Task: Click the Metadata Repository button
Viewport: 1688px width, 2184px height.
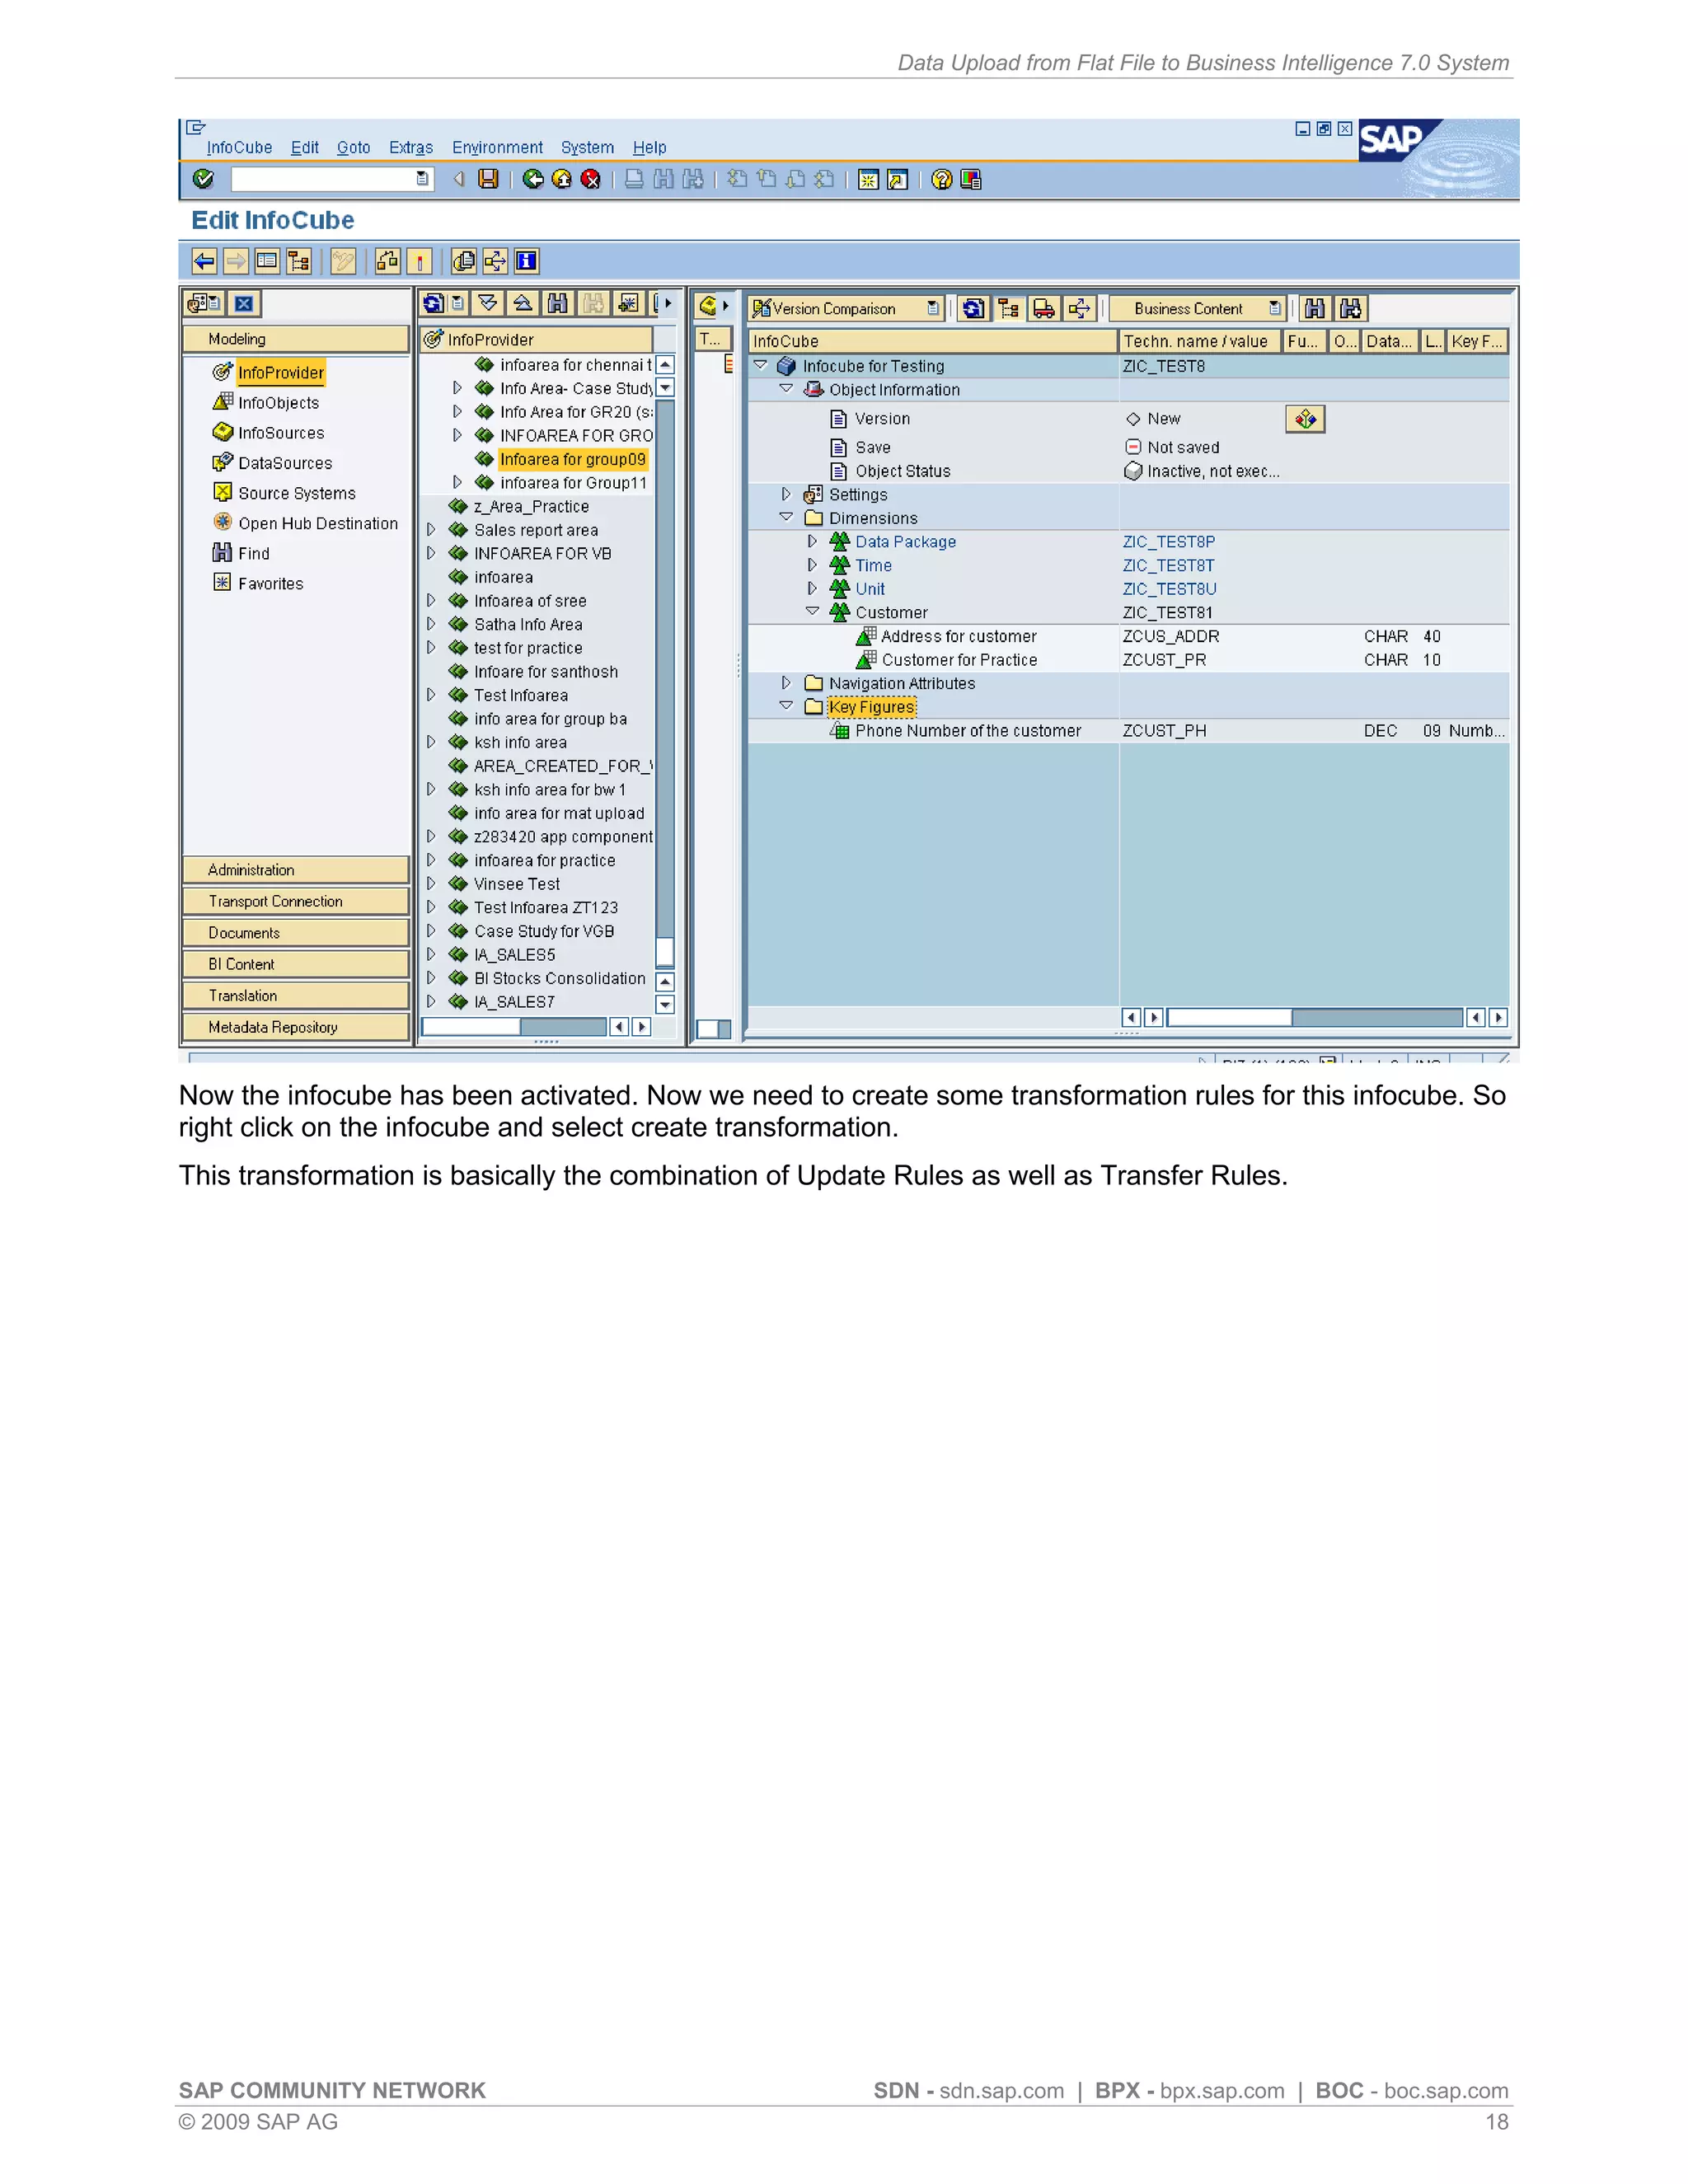Action: (296, 1027)
